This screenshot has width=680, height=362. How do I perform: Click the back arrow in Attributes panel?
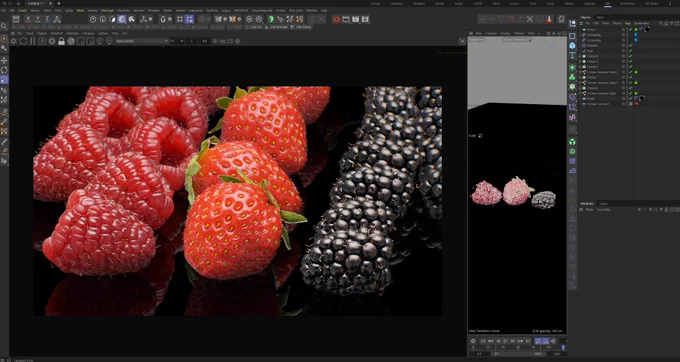coord(640,210)
